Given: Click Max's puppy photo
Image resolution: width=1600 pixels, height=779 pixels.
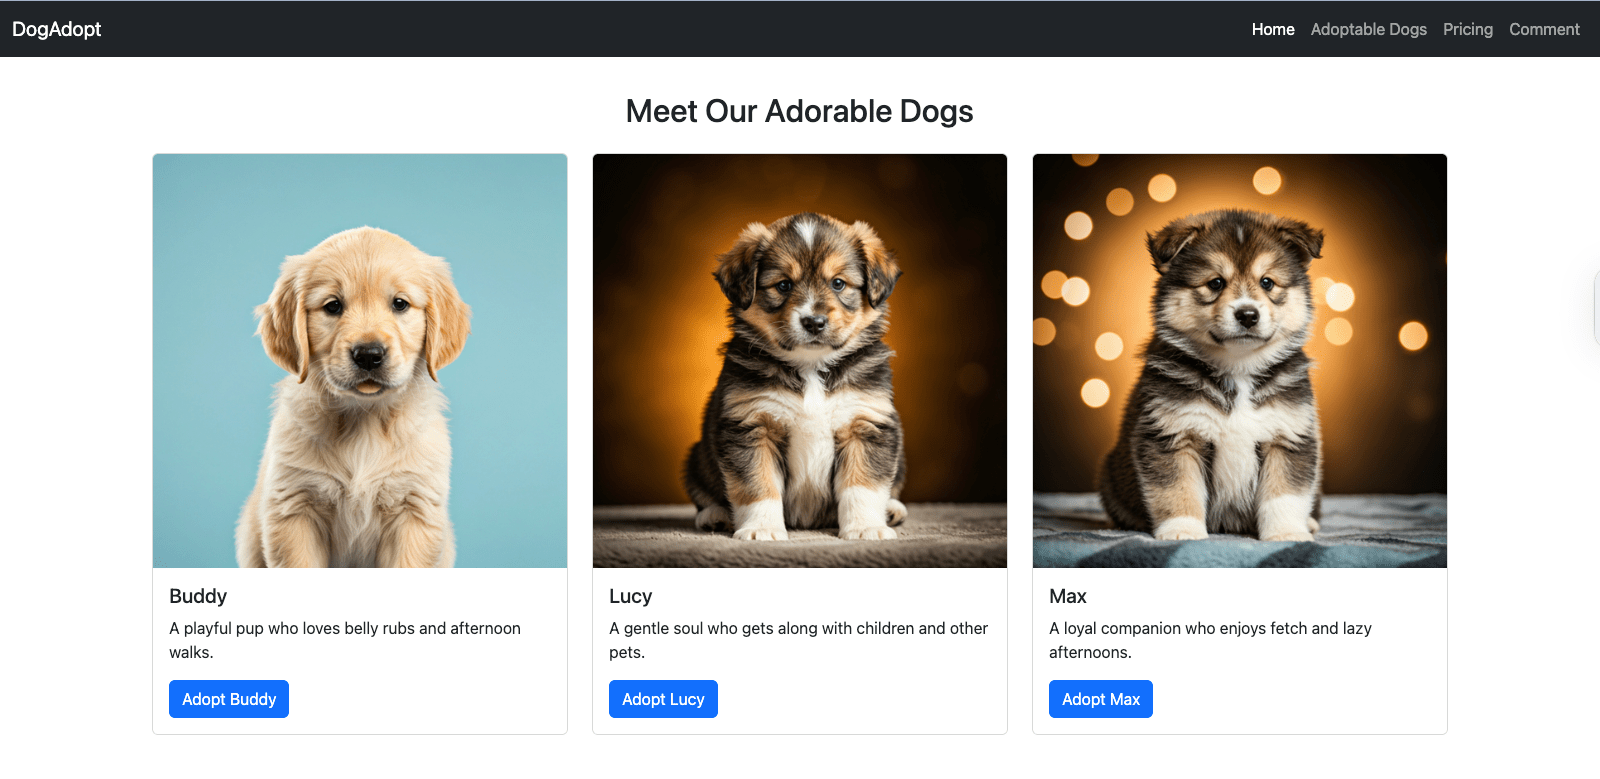Looking at the screenshot, I should click(1238, 359).
